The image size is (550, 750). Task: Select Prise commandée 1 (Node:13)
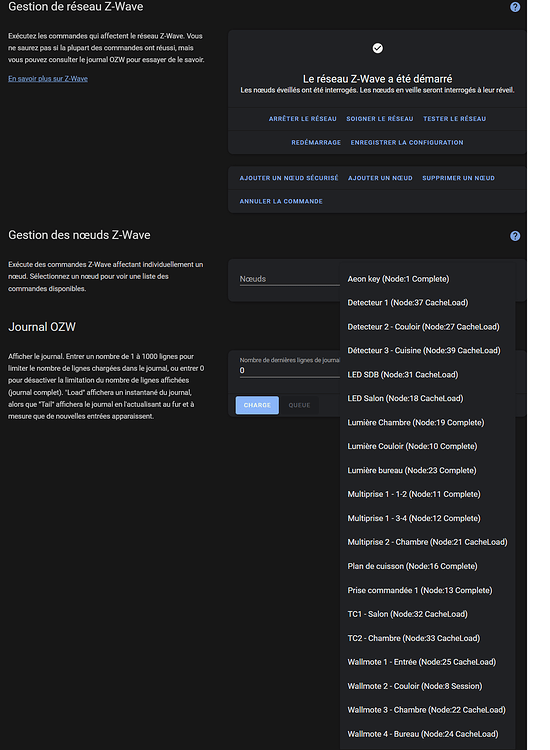tap(428, 590)
